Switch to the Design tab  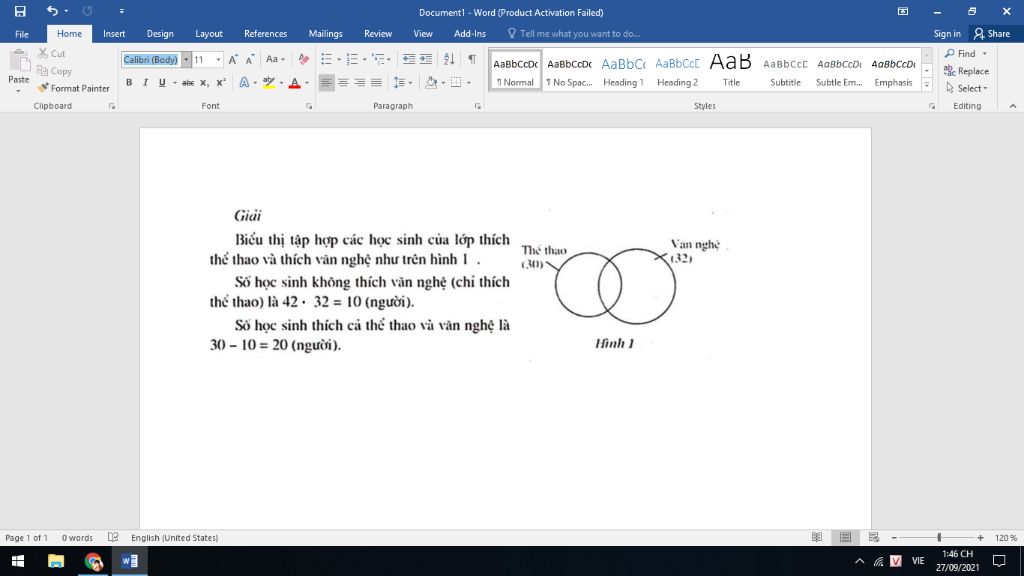(160, 34)
